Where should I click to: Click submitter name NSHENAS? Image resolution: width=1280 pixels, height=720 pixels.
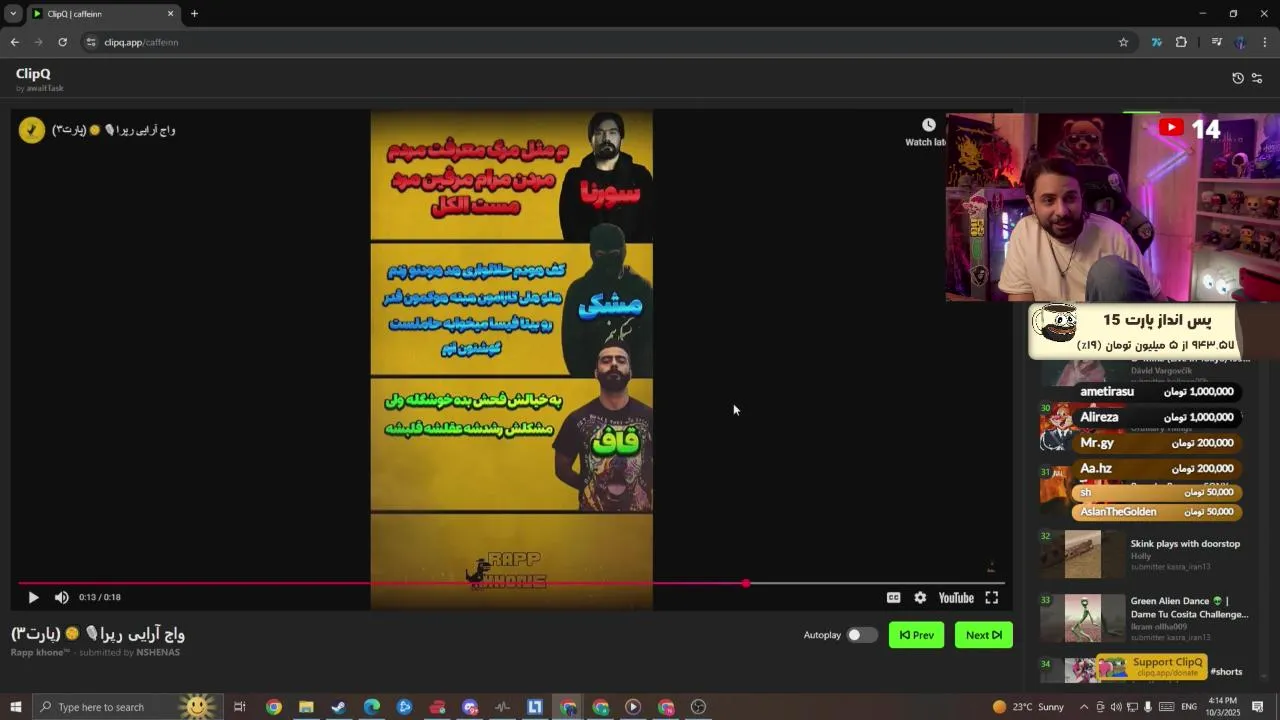[158, 652]
